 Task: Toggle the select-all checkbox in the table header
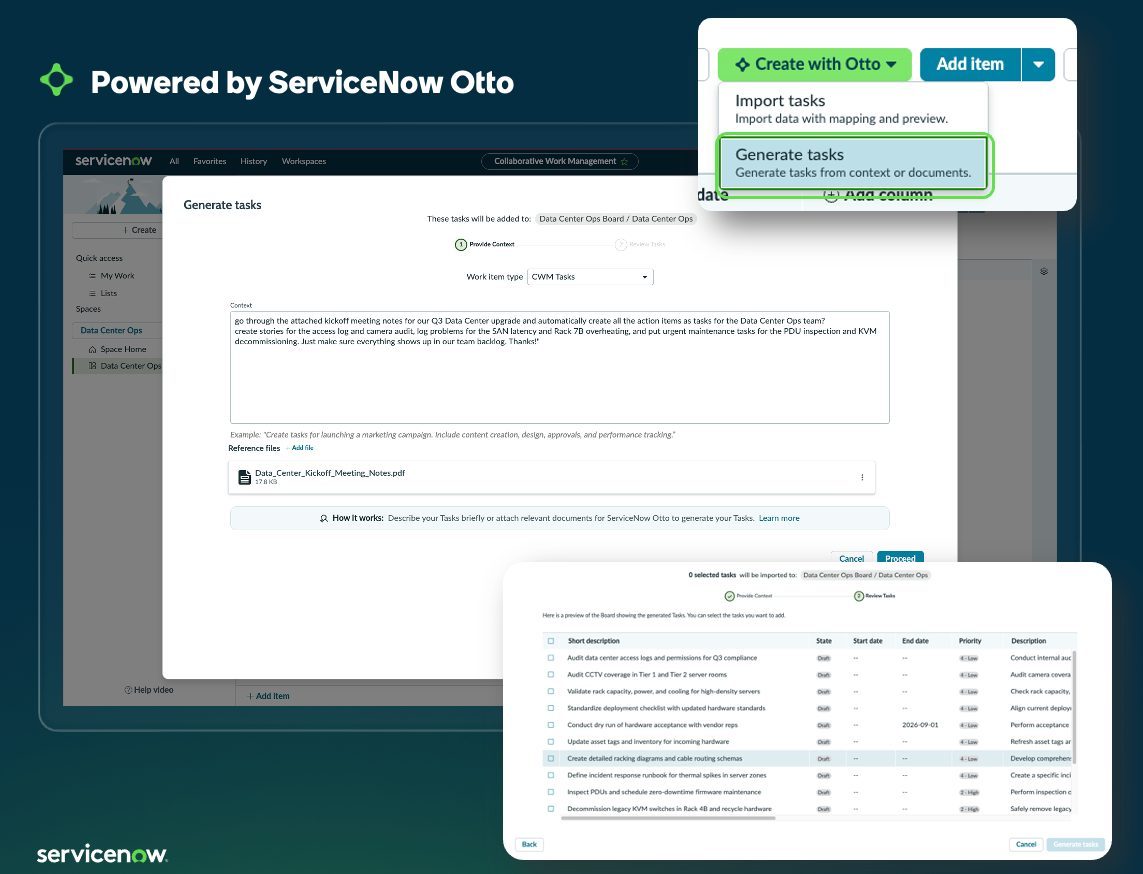550,641
